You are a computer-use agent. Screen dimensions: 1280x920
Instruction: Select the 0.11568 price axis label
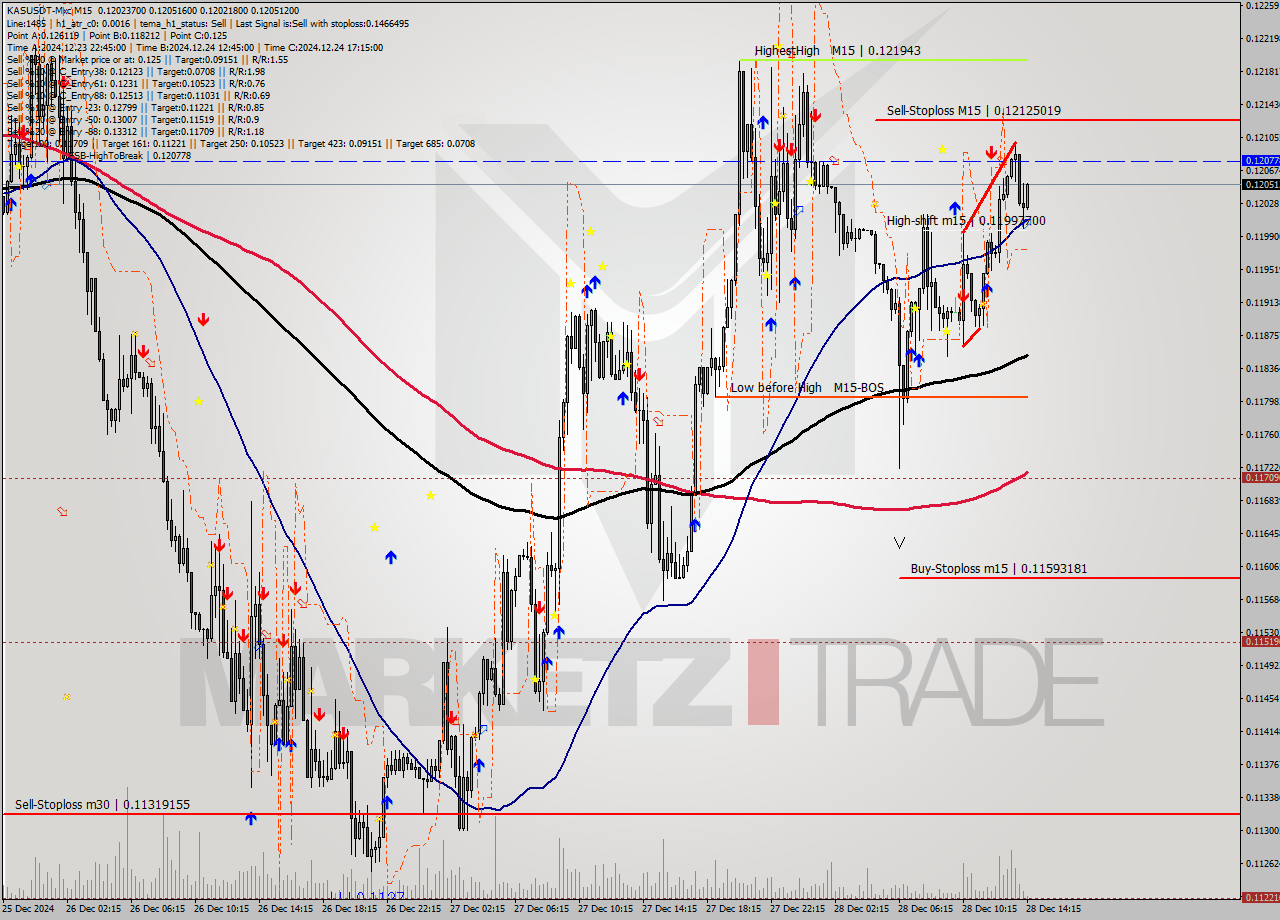coord(1262,600)
